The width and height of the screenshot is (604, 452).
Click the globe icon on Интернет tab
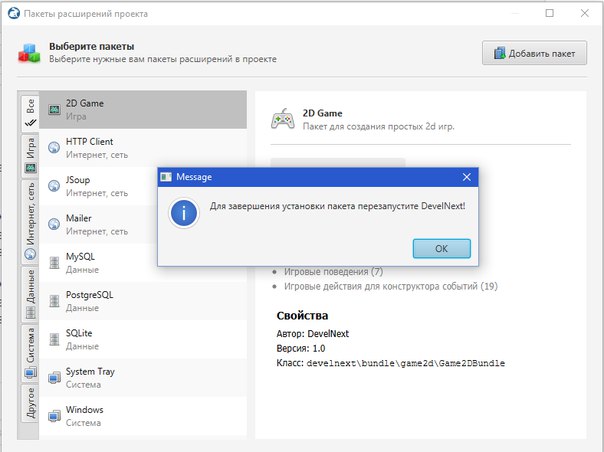(30, 254)
